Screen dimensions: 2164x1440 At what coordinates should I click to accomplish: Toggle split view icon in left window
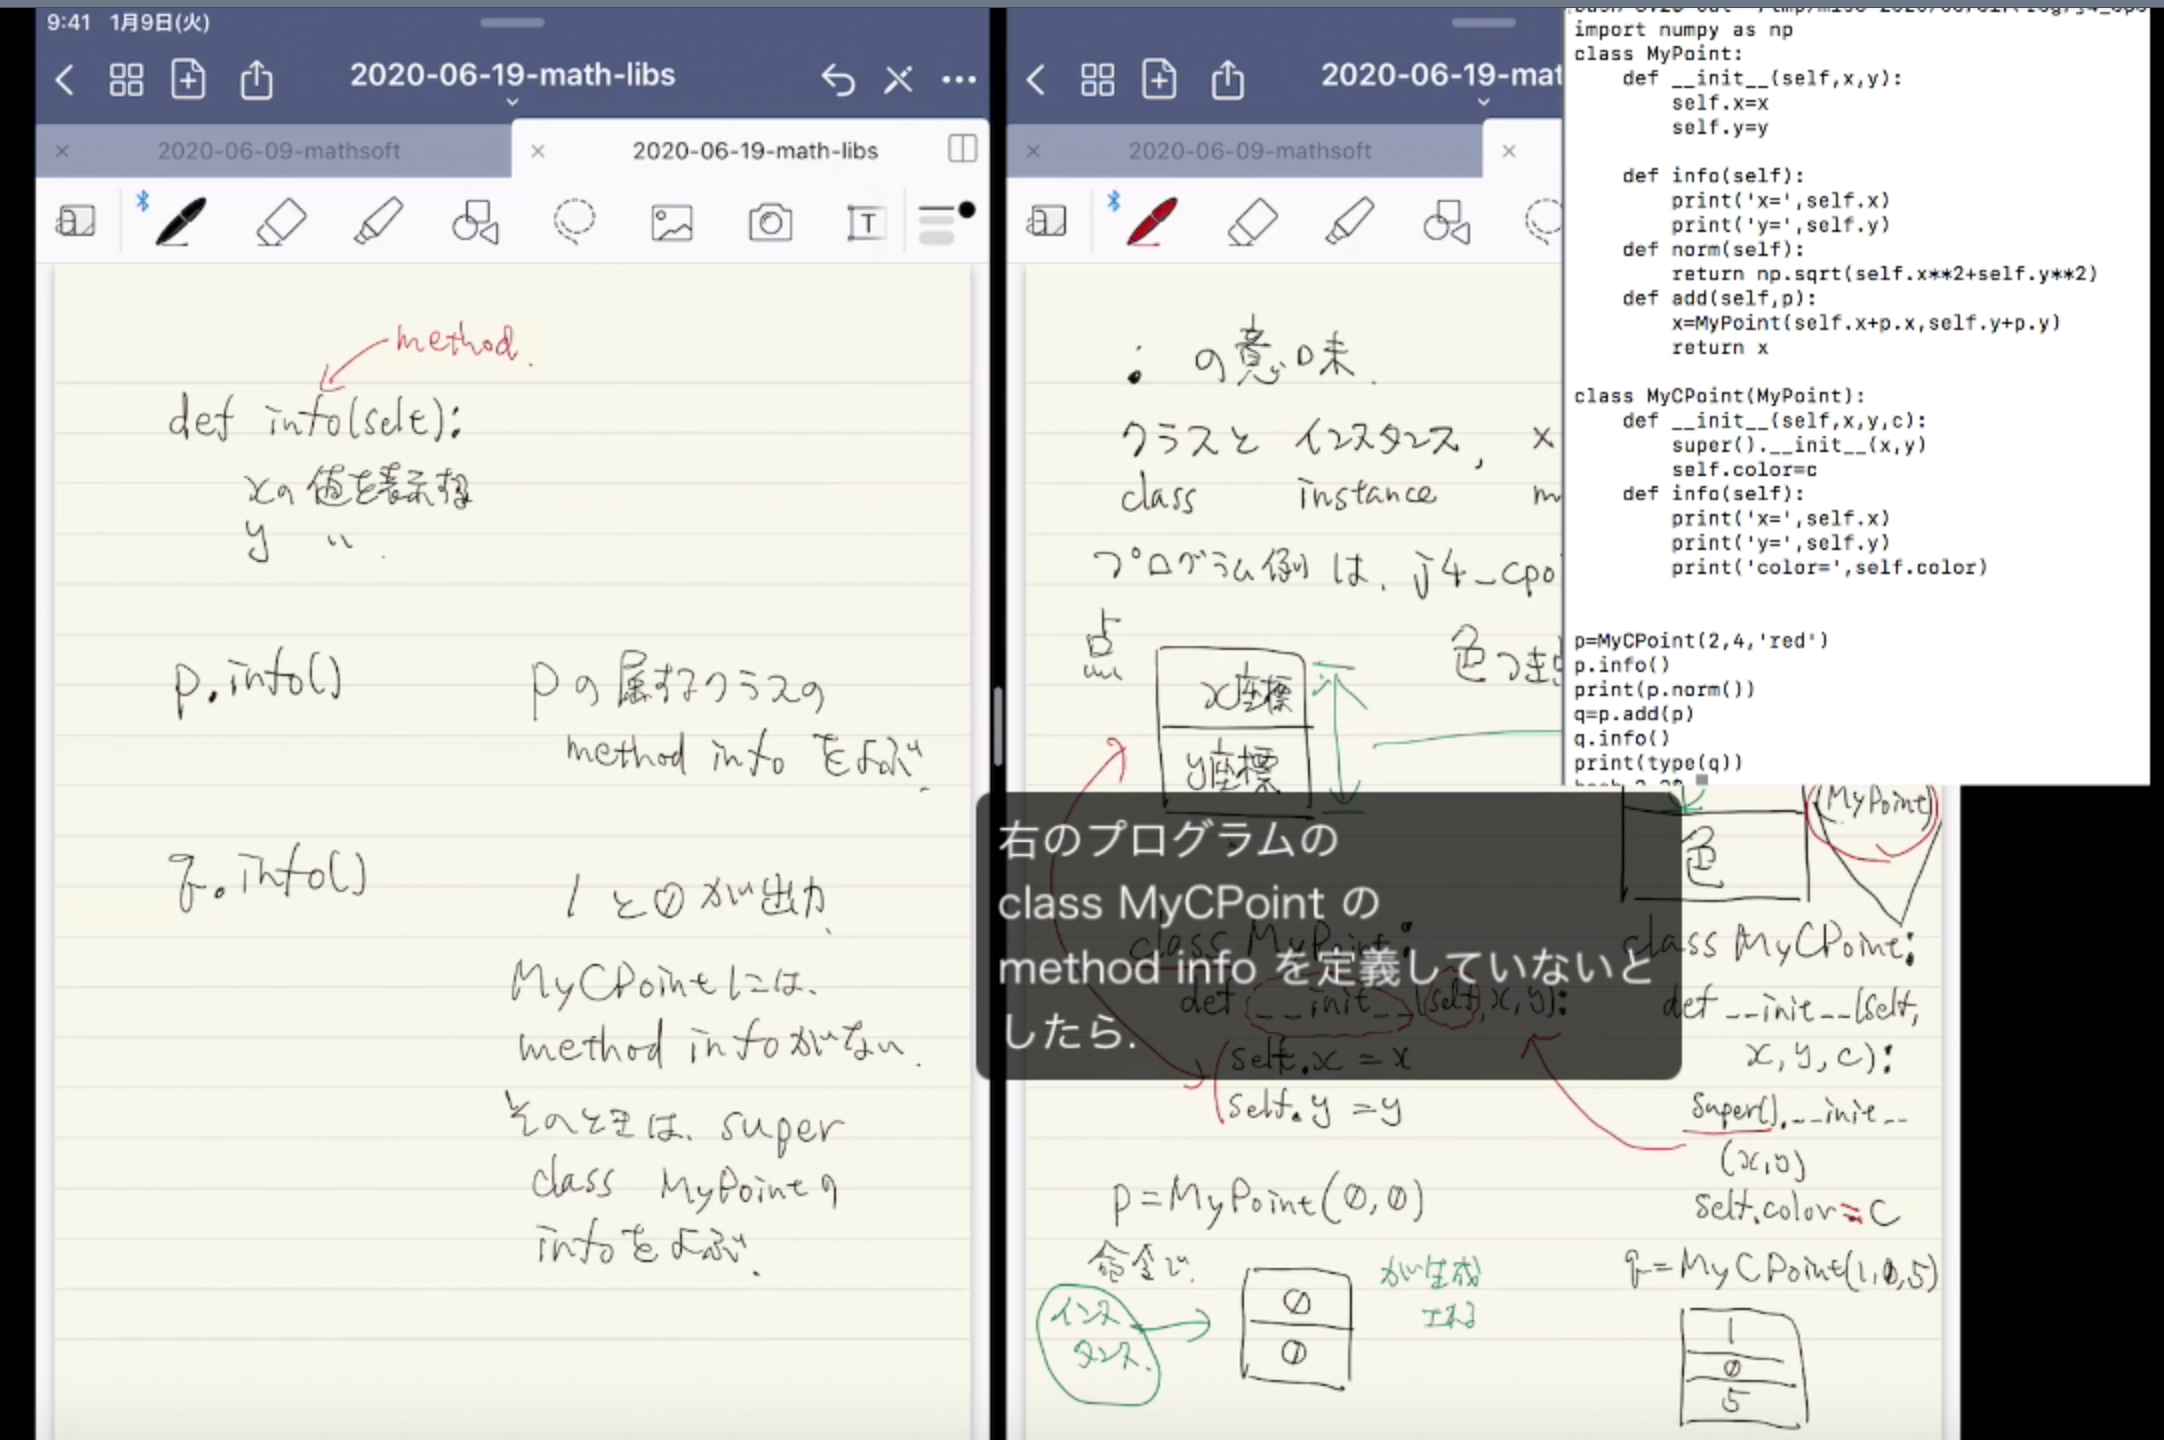click(962, 149)
